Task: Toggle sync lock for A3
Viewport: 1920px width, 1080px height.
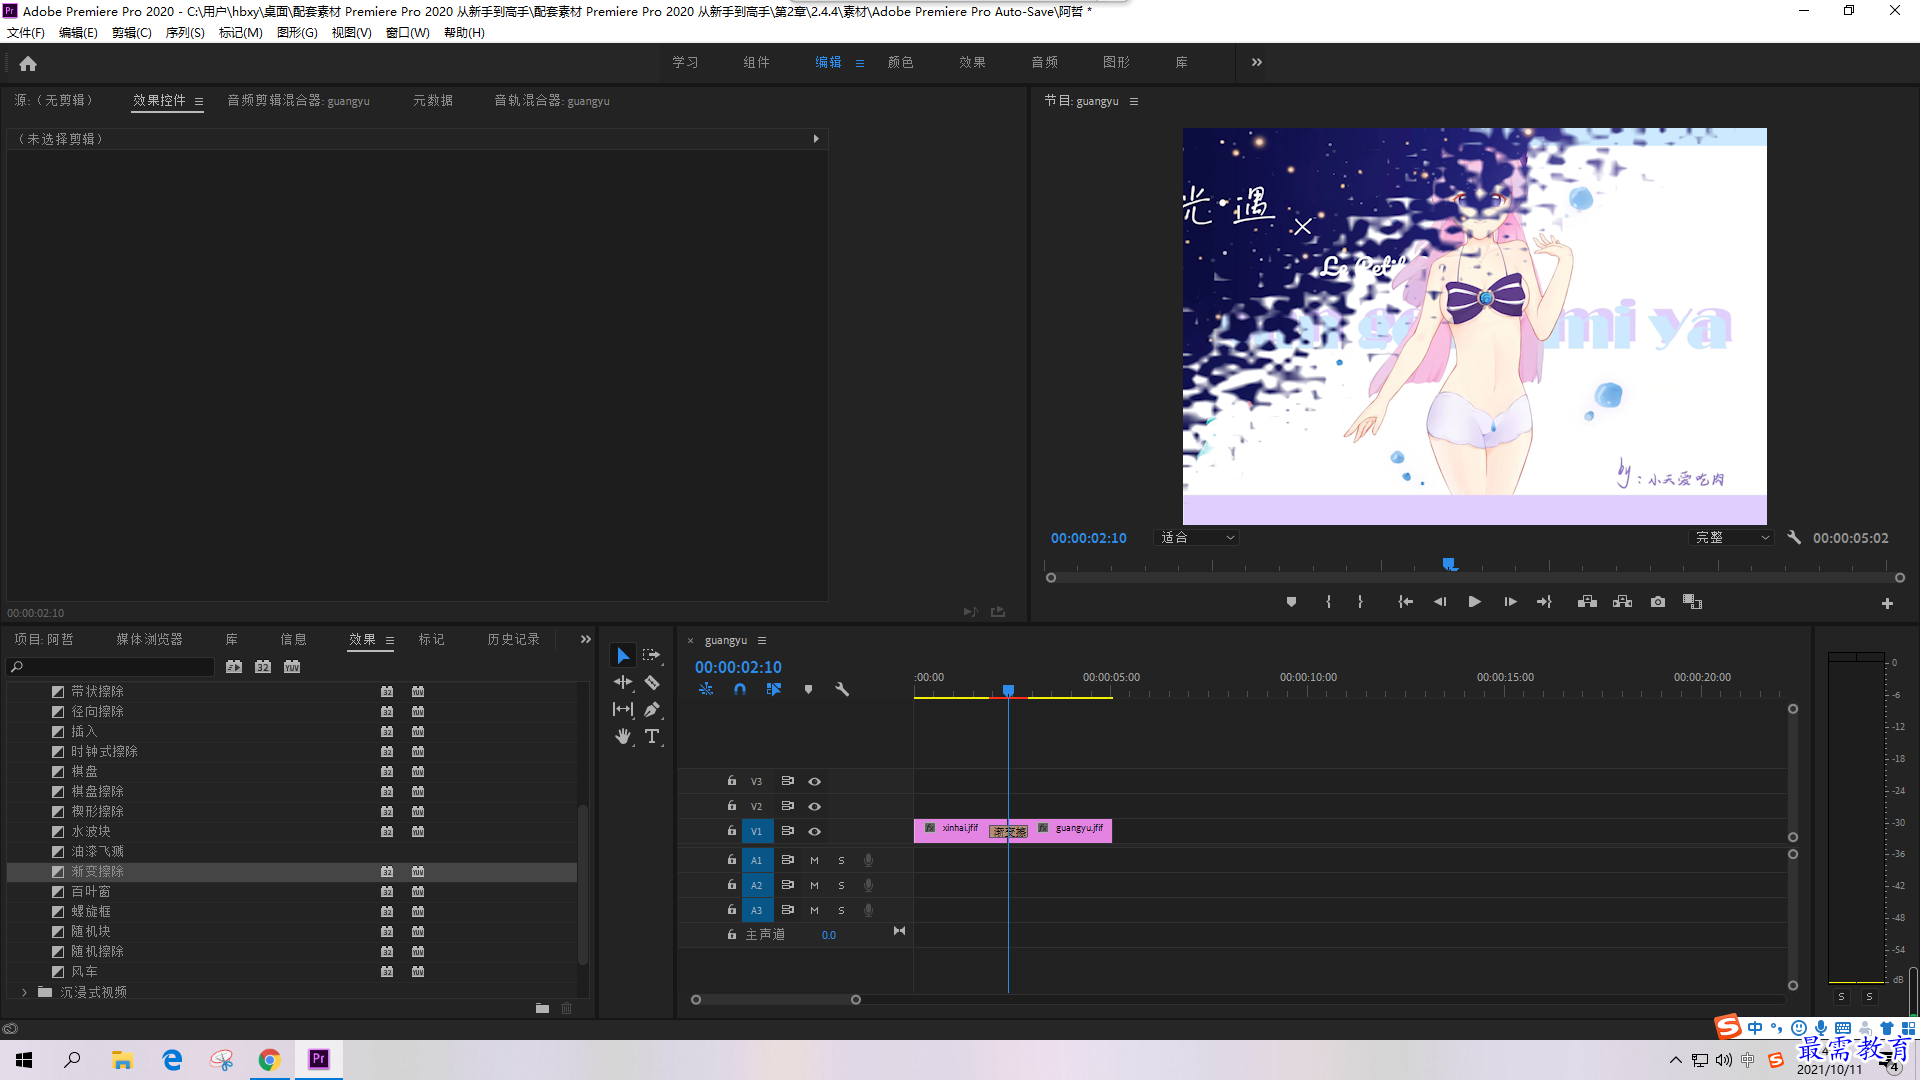Action: [x=787, y=910]
